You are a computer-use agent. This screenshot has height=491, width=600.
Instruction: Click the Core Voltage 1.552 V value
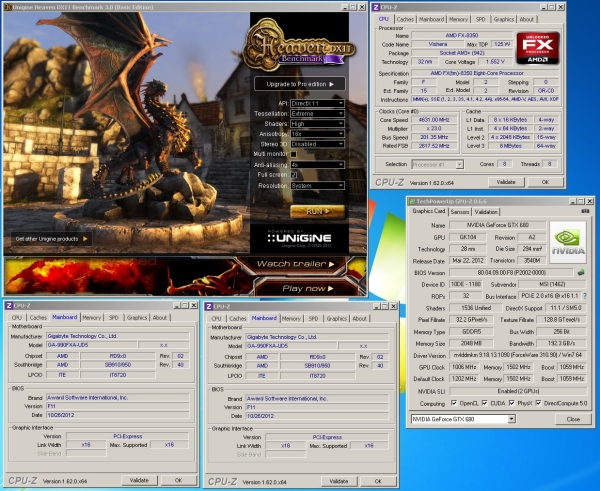coord(495,62)
